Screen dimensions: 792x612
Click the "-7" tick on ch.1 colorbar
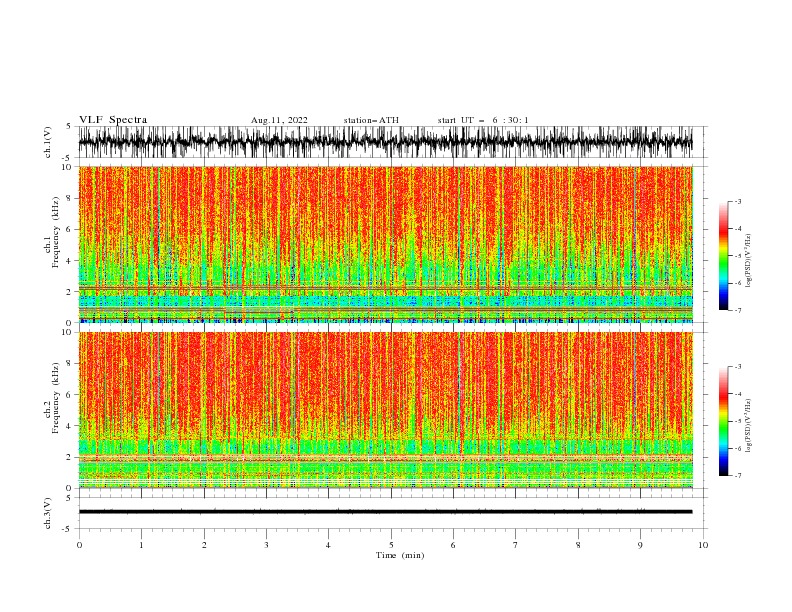737,311
